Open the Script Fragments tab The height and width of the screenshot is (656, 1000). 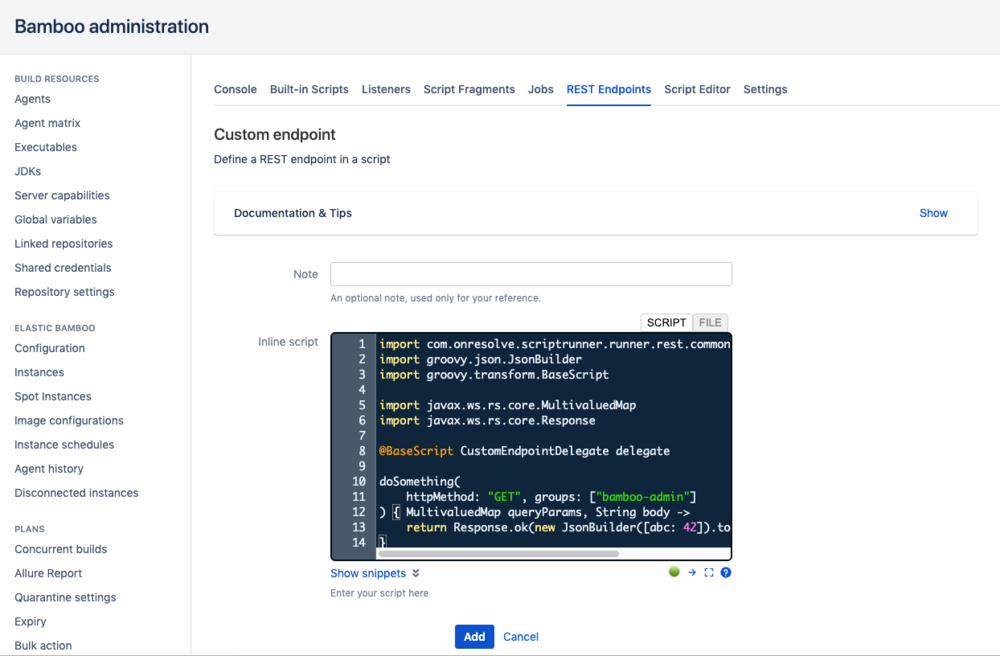(469, 89)
